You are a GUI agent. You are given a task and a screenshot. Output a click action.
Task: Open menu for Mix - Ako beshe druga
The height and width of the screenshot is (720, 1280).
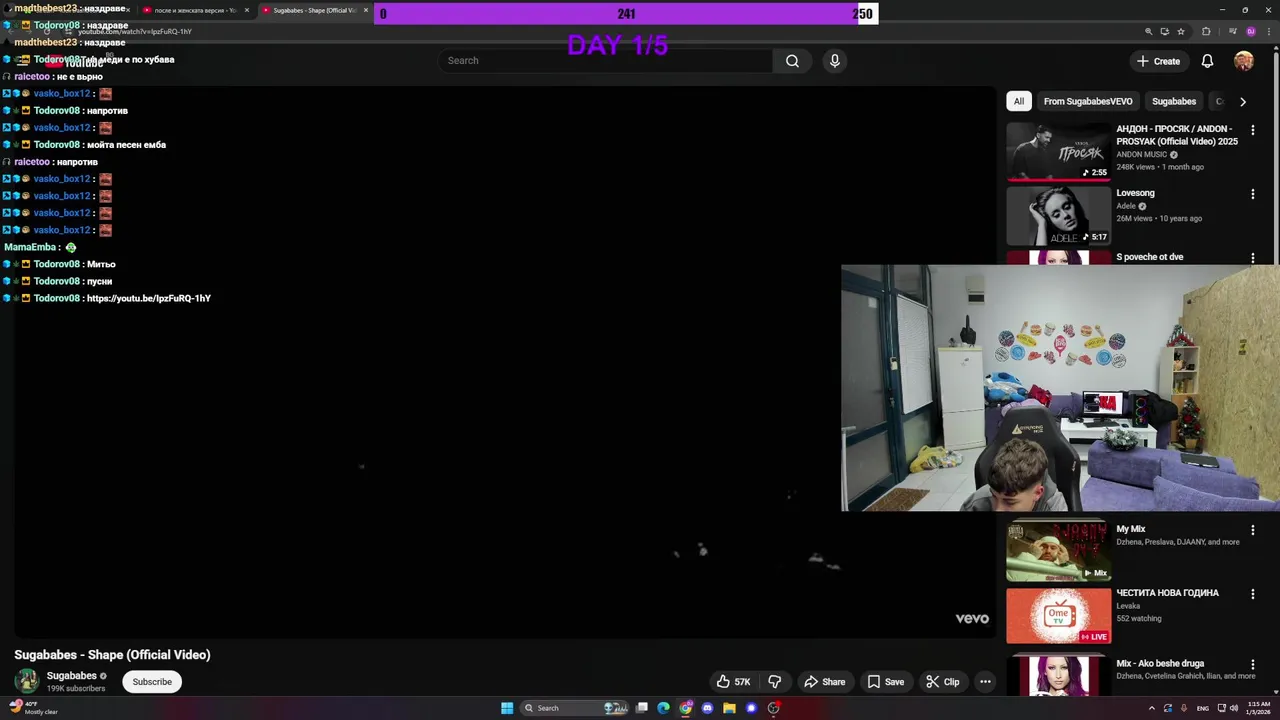click(x=1252, y=665)
